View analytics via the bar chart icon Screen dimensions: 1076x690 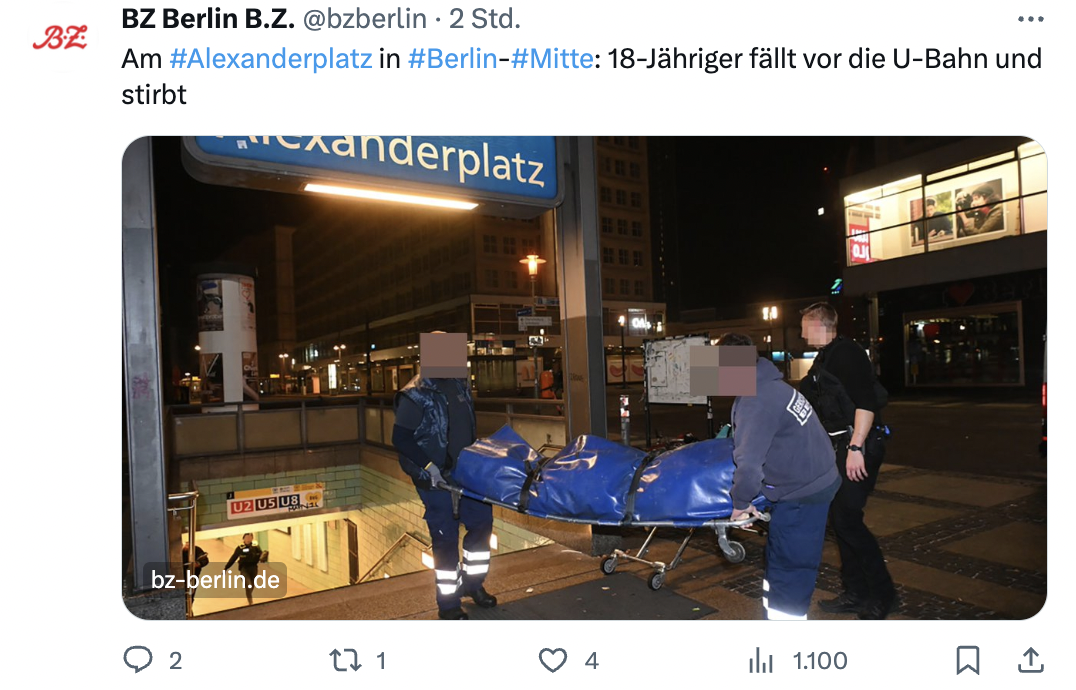click(x=761, y=661)
